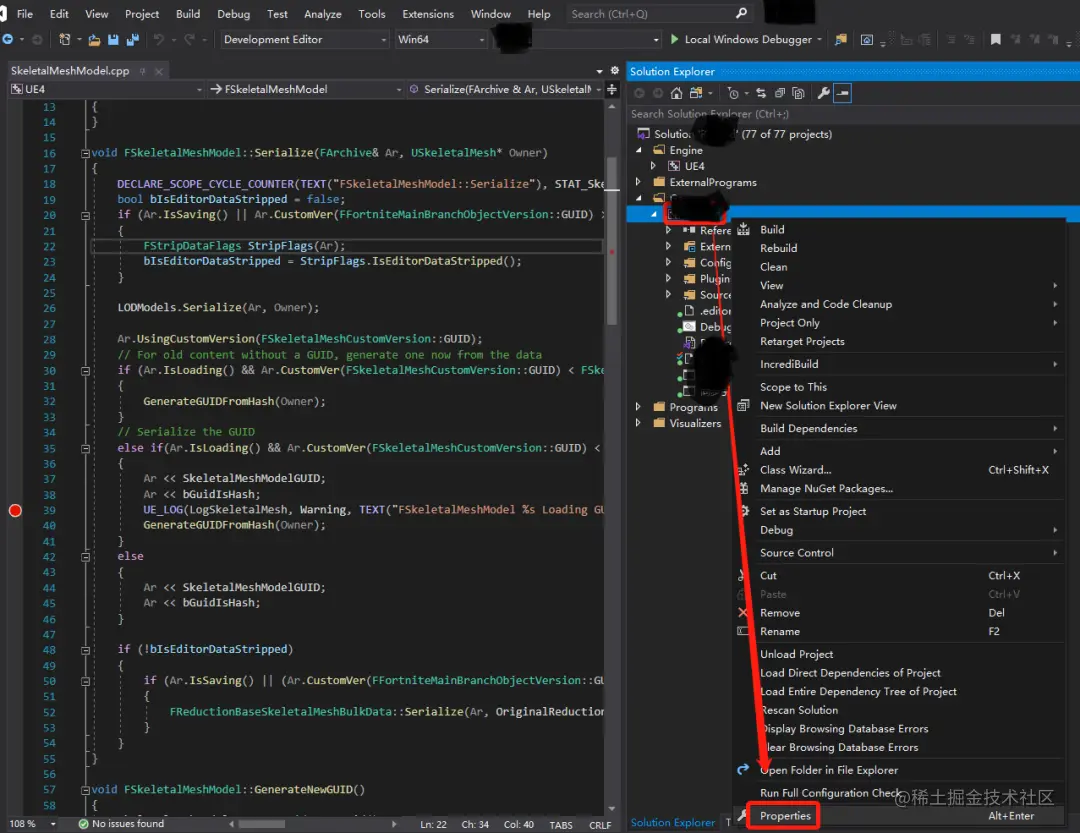The width and height of the screenshot is (1080, 833).
Task: Click the TABS indentation indicator
Action: point(561,825)
